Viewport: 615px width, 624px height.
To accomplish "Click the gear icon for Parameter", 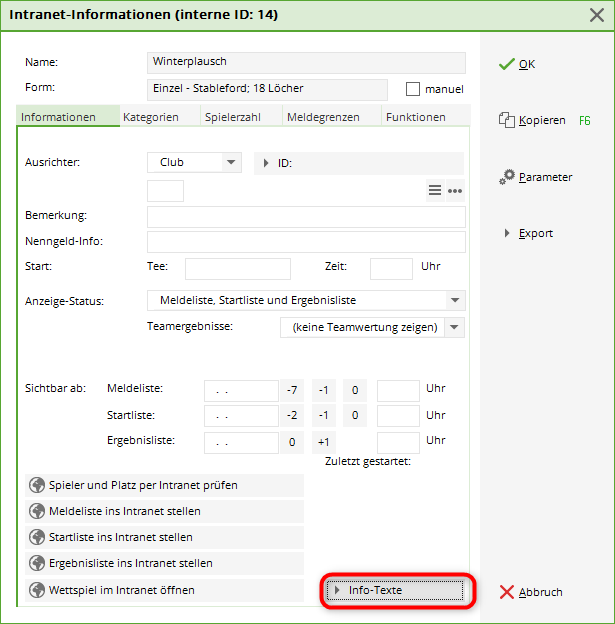I will click(507, 177).
